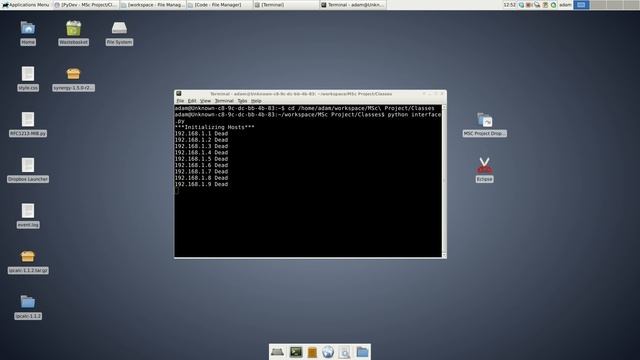Click the Terminal window icon in titlebar
This screenshot has width=640, height=360.
point(179,94)
